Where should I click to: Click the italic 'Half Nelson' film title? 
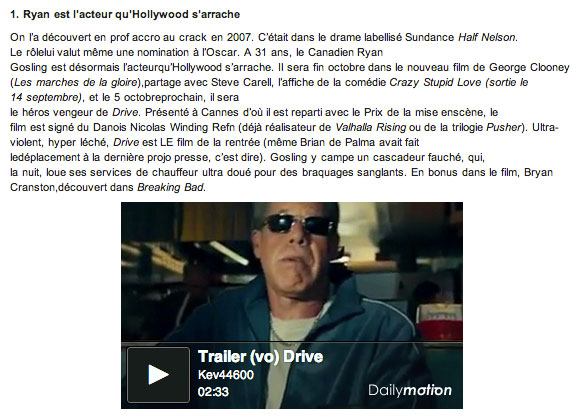487,37
